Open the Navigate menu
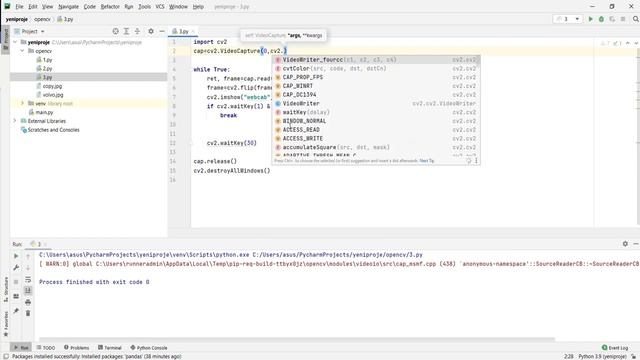The height and width of the screenshot is (360, 640). tap(68, 7)
